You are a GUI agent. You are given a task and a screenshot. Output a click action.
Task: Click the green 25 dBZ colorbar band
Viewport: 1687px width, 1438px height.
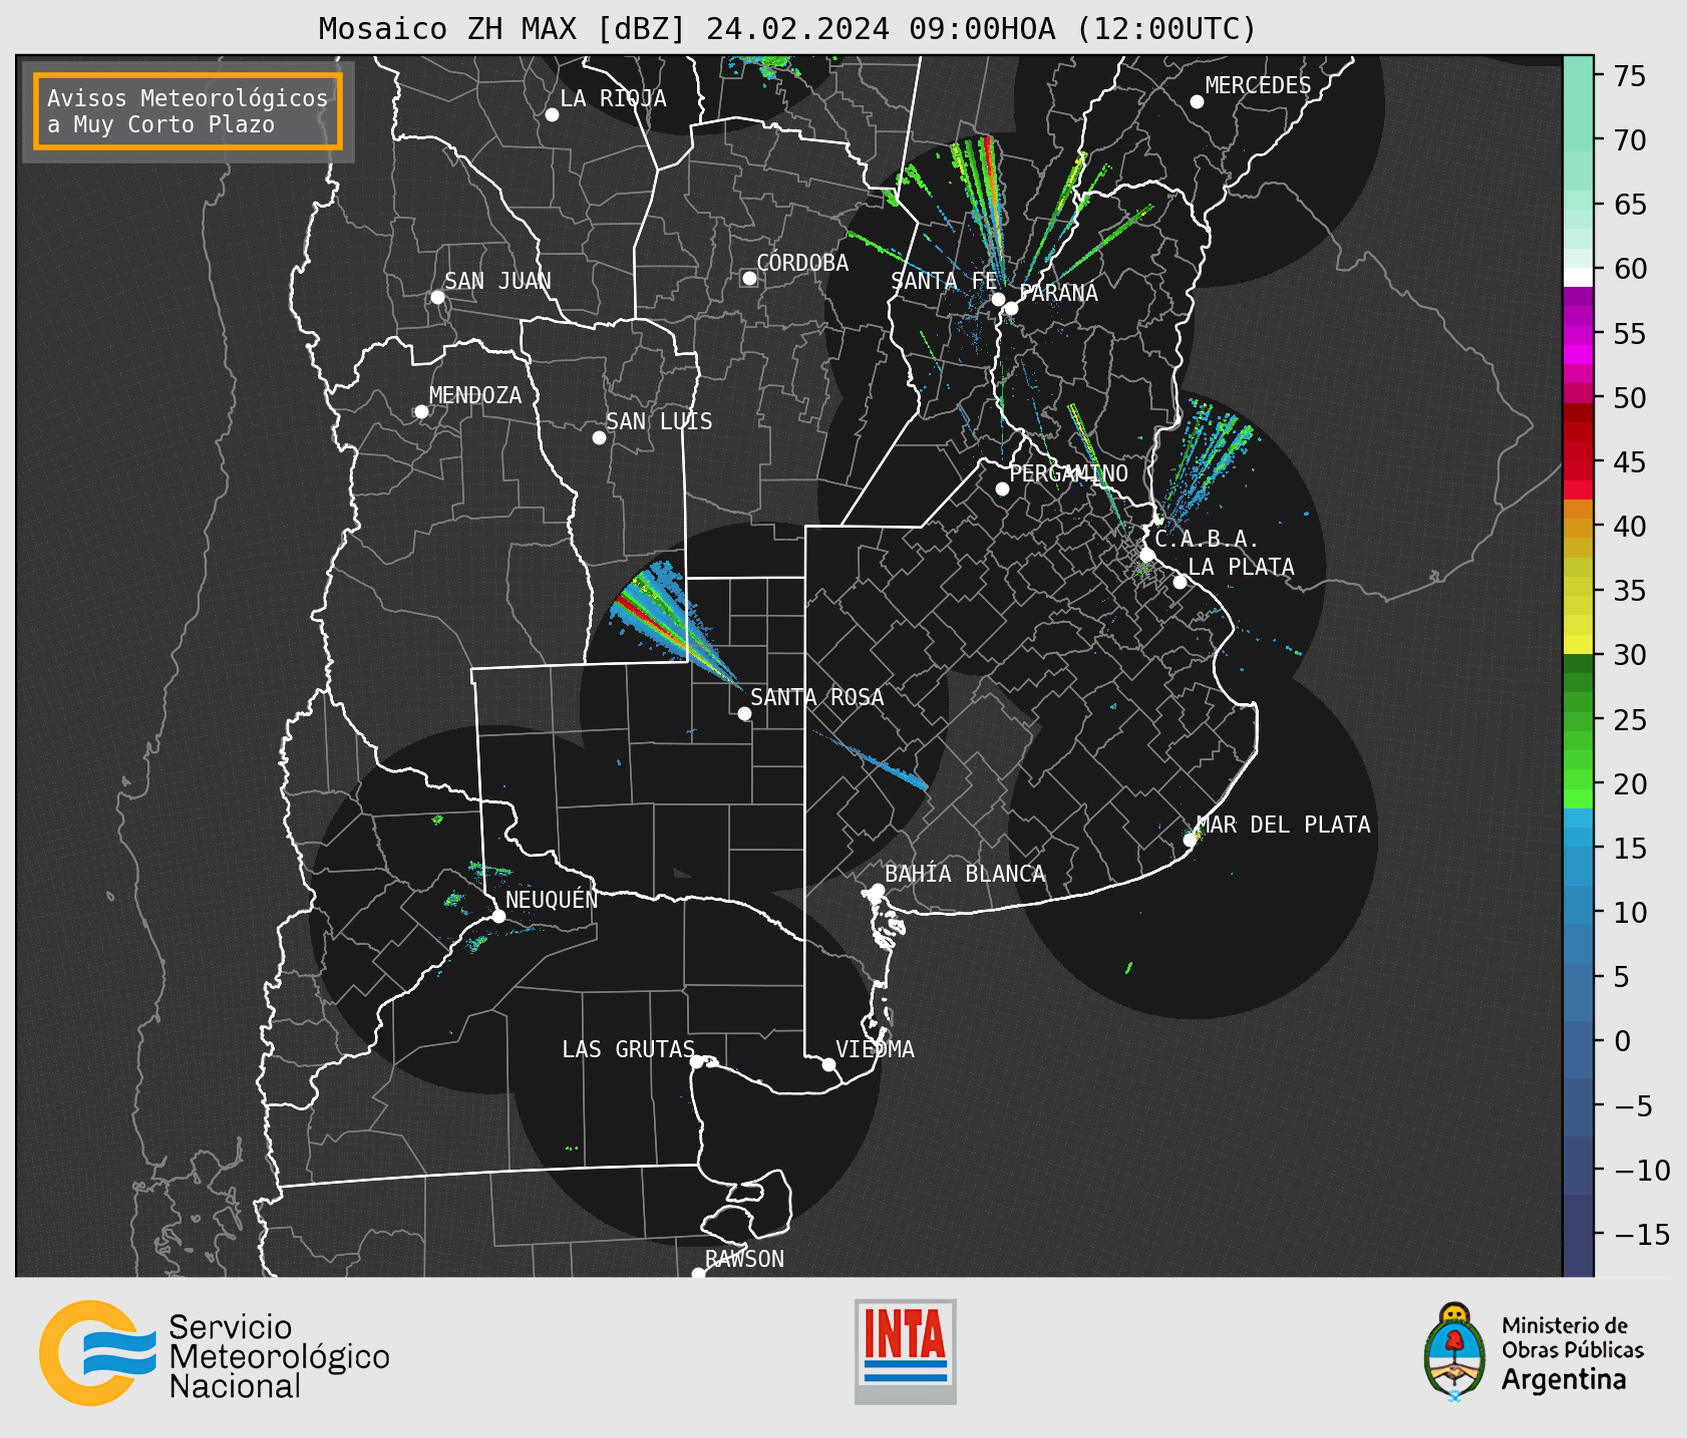click(1578, 720)
